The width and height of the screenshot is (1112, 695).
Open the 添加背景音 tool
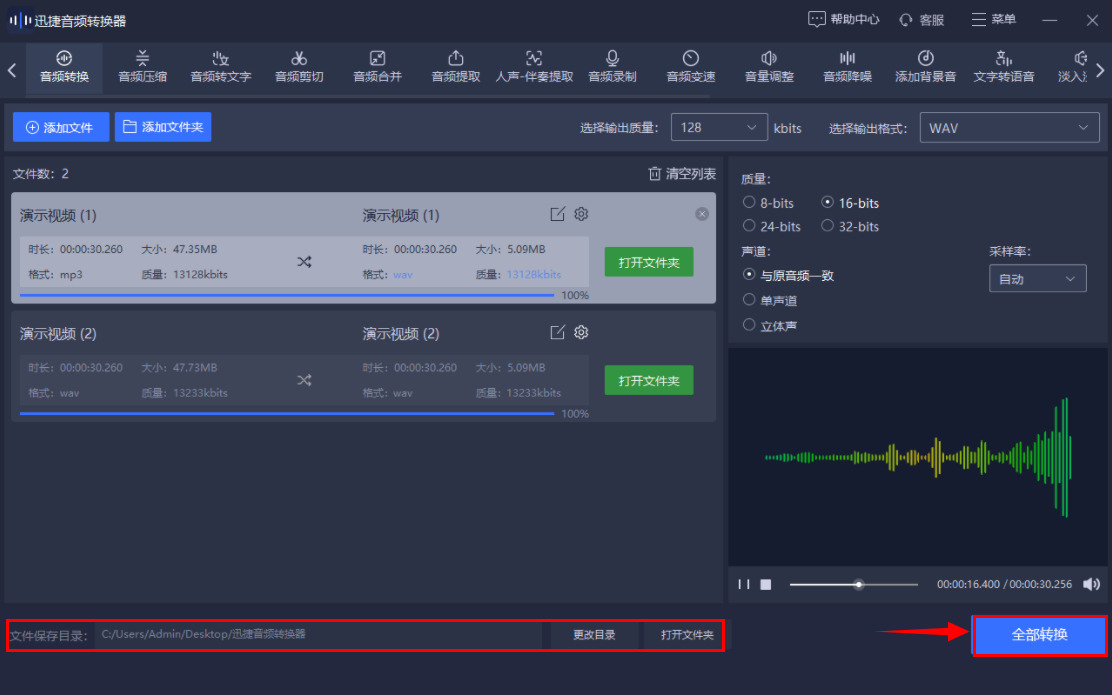(925, 67)
